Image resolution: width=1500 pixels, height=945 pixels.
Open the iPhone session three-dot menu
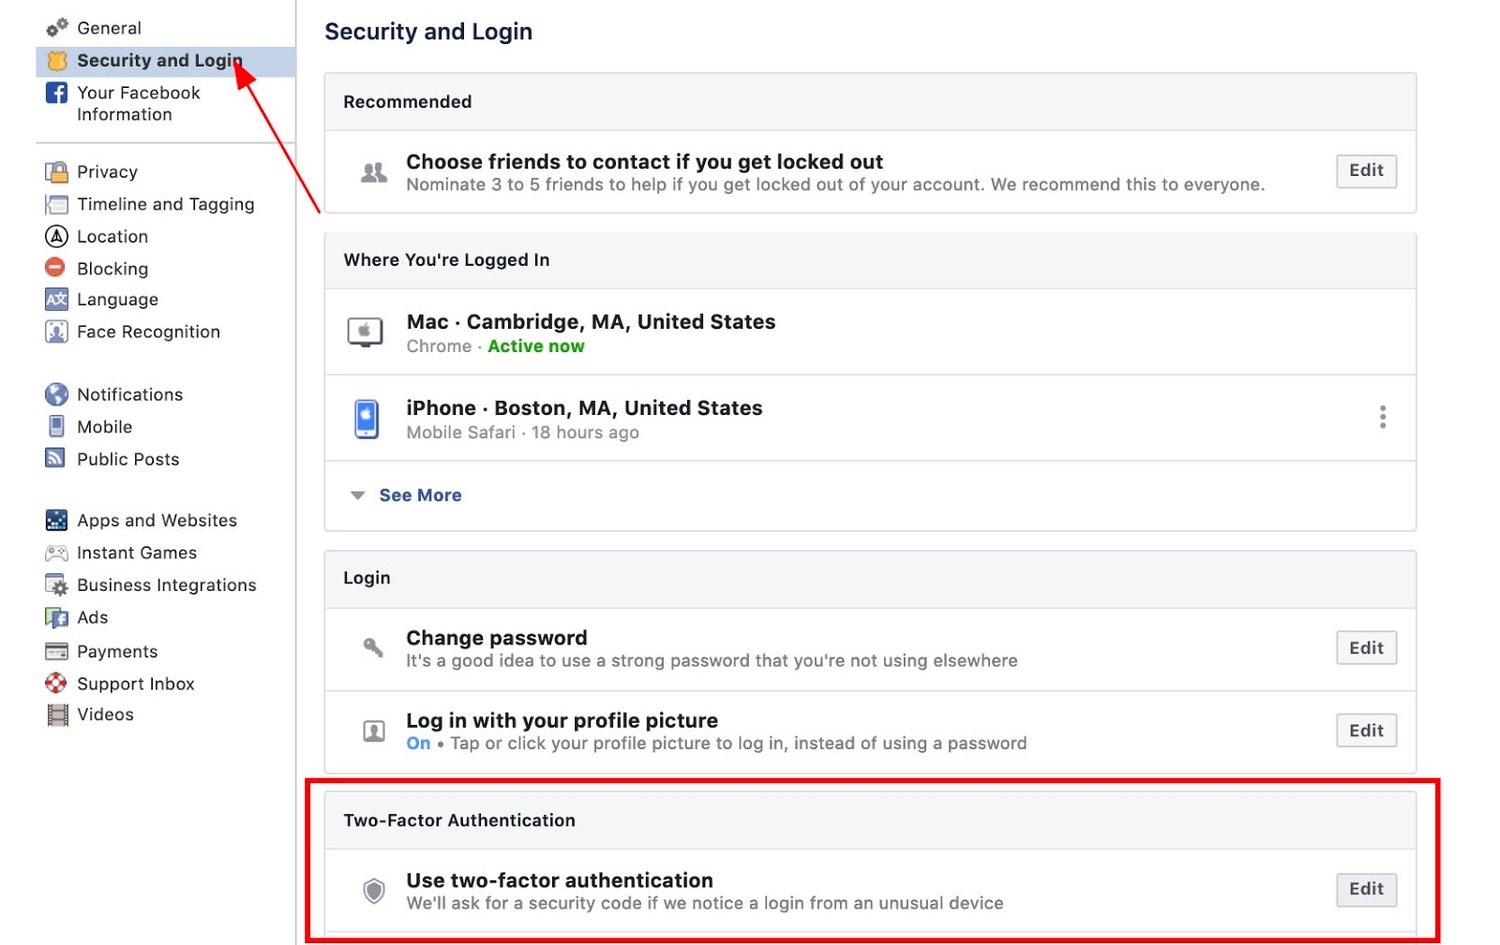(x=1382, y=417)
